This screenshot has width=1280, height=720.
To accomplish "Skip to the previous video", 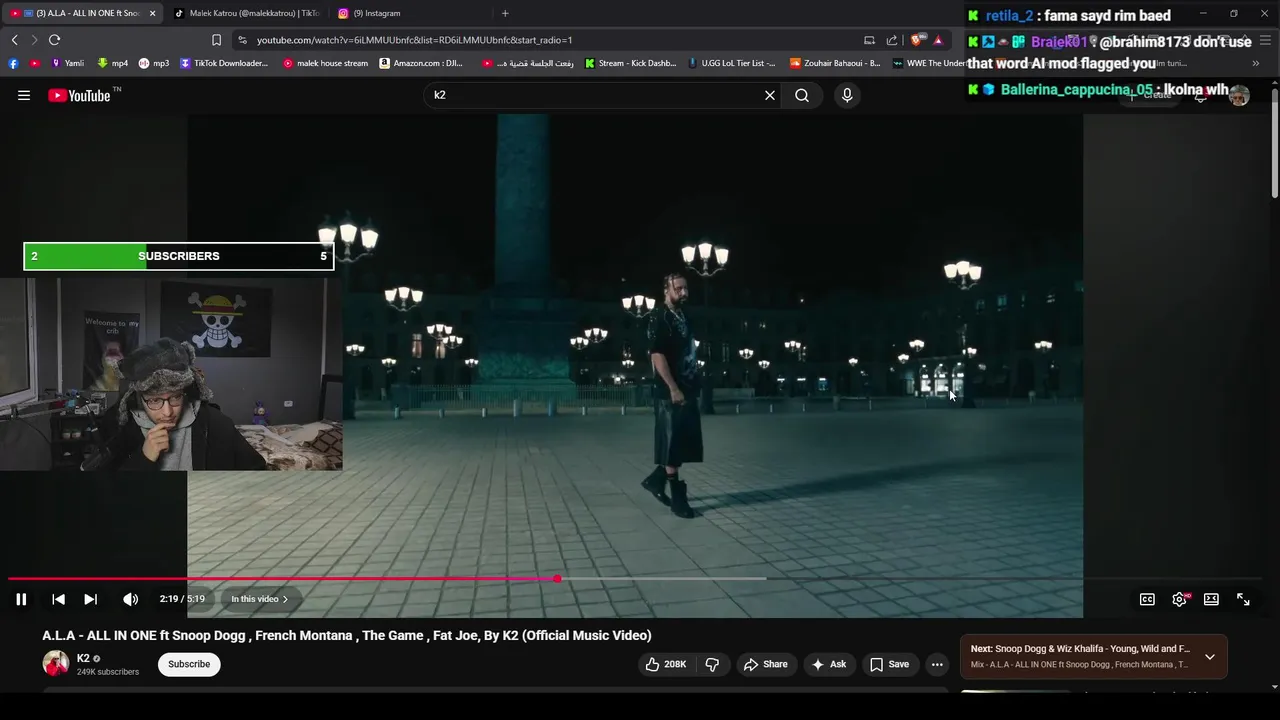I will 58,599.
